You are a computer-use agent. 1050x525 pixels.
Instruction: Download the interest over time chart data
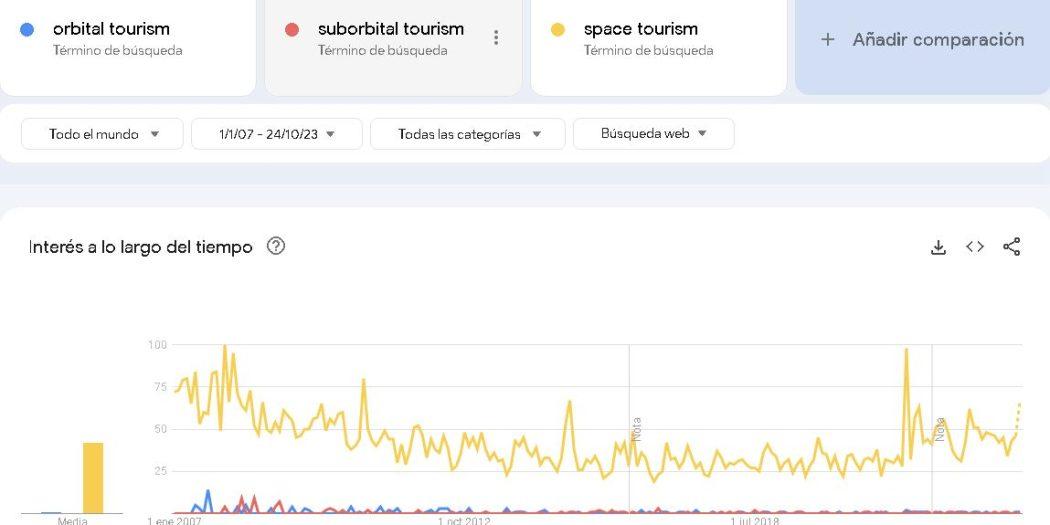[x=938, y=247]
